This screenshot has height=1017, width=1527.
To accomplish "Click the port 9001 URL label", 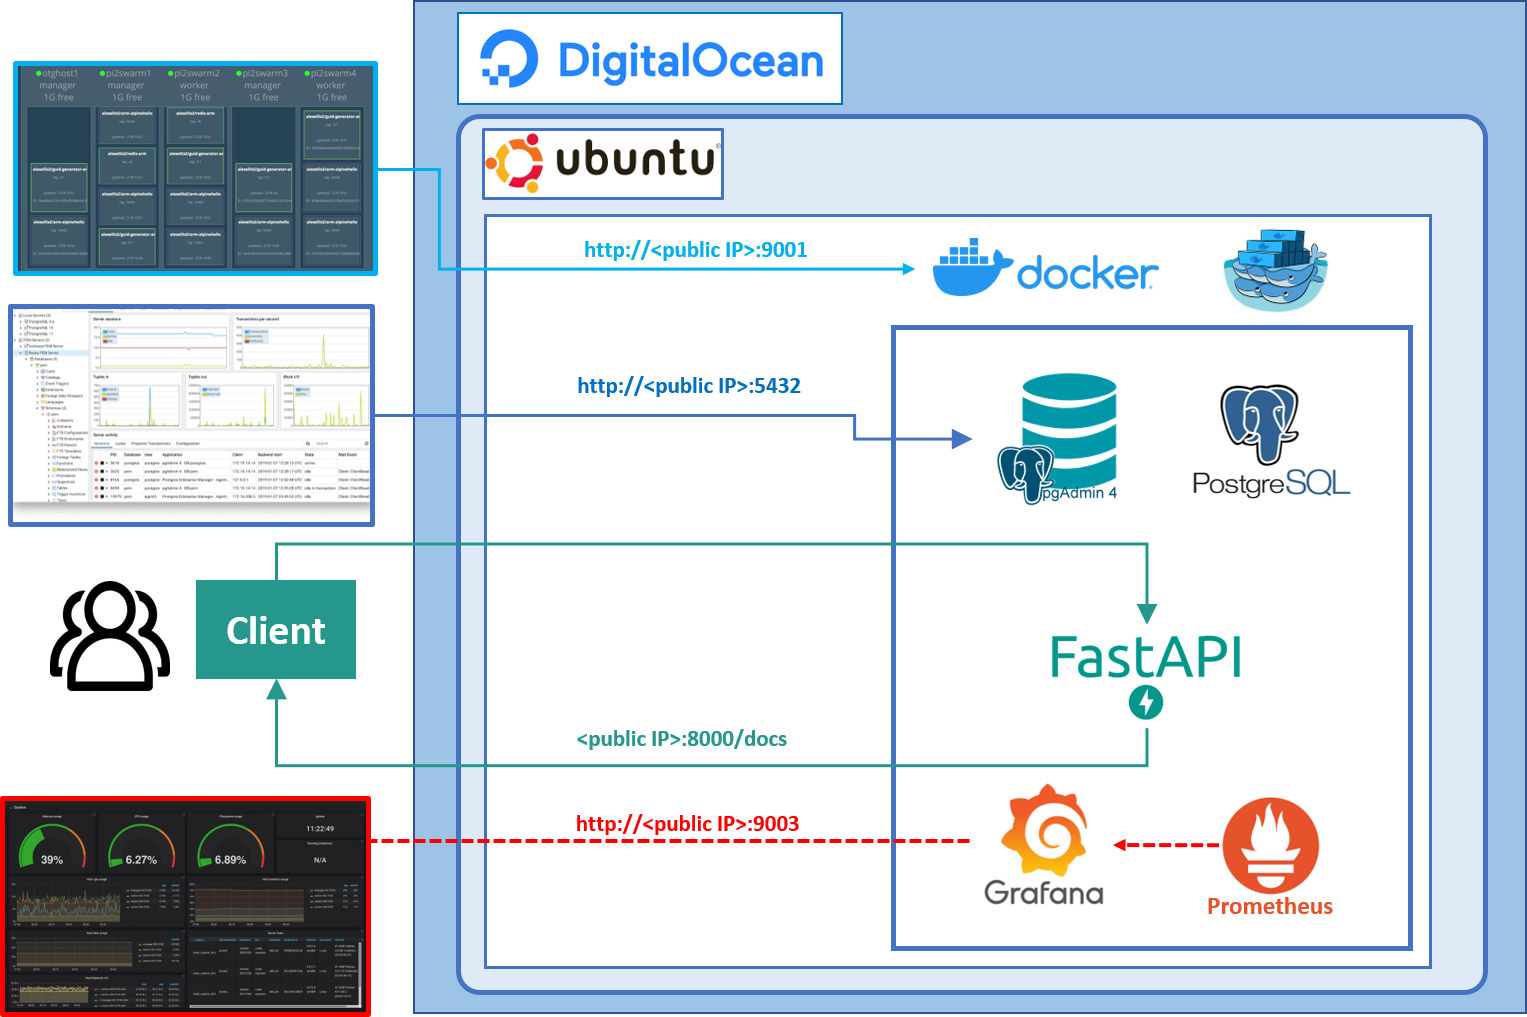I will [x=695, y=250].
